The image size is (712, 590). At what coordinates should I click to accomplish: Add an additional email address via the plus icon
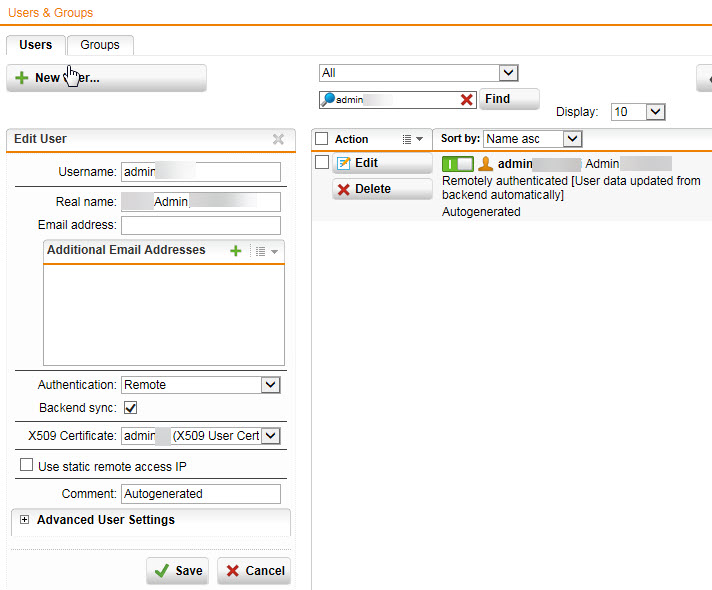coord(236,251)
